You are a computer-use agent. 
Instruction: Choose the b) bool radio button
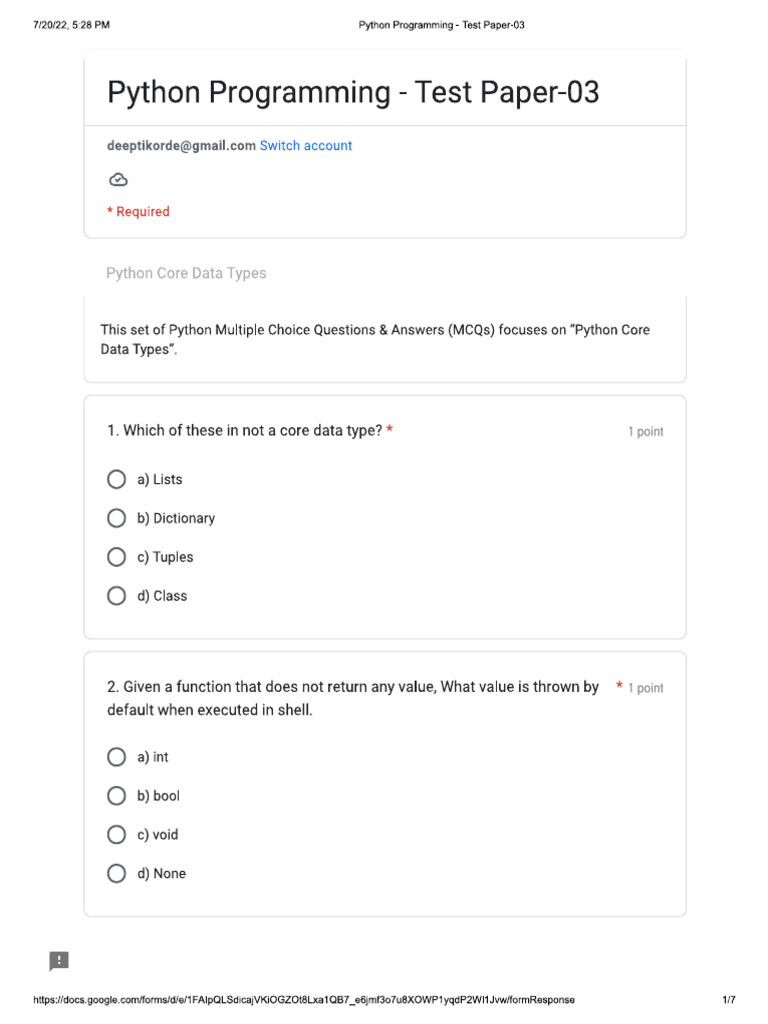[x=117, y=796]
